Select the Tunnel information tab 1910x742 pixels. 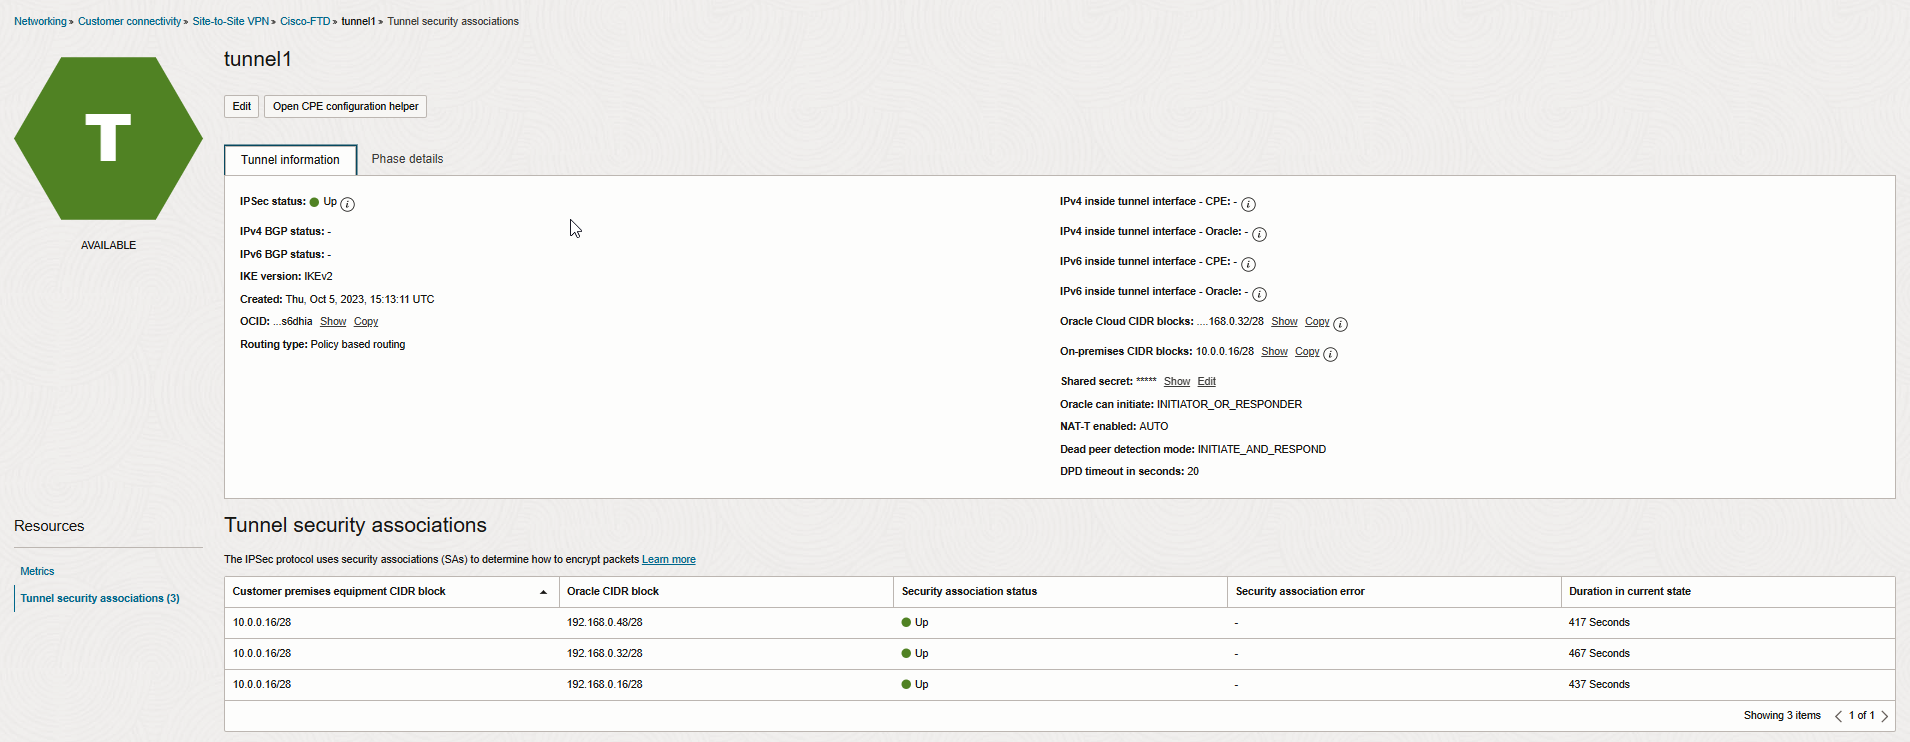pyautogui.click(x=290, y=160)
